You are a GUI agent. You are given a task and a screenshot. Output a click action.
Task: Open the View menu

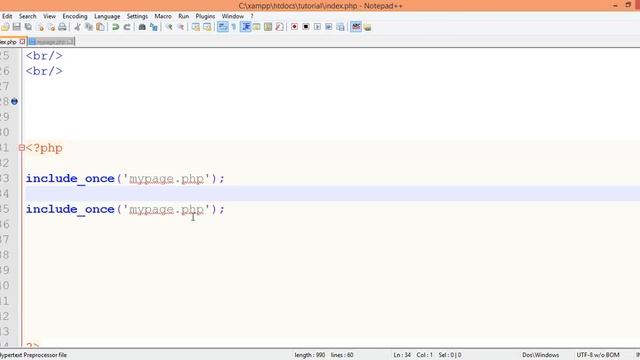point(49,16)
